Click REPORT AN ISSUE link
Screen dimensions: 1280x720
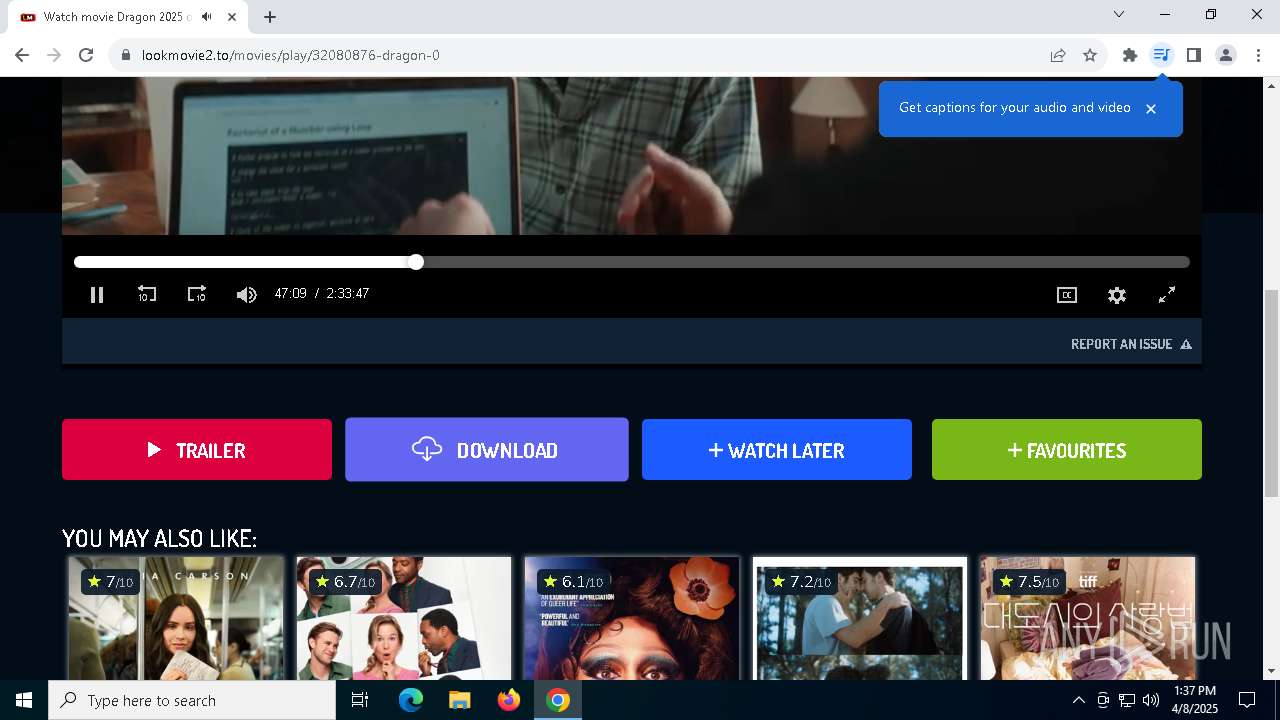[1131, 344]
